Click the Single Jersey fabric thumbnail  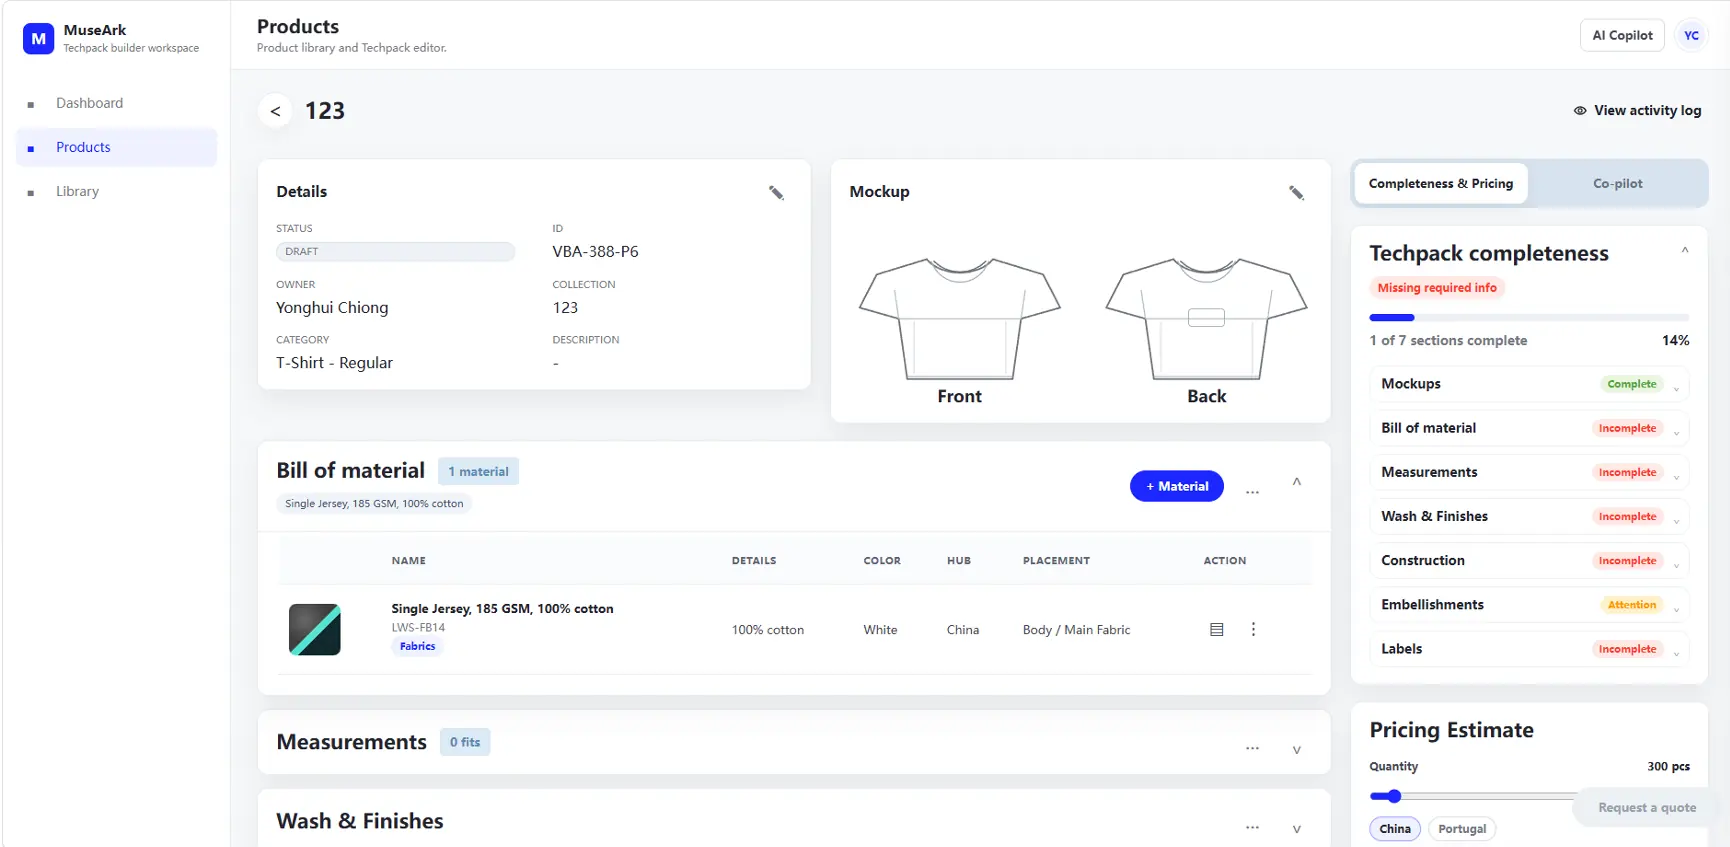pos(315,629)
